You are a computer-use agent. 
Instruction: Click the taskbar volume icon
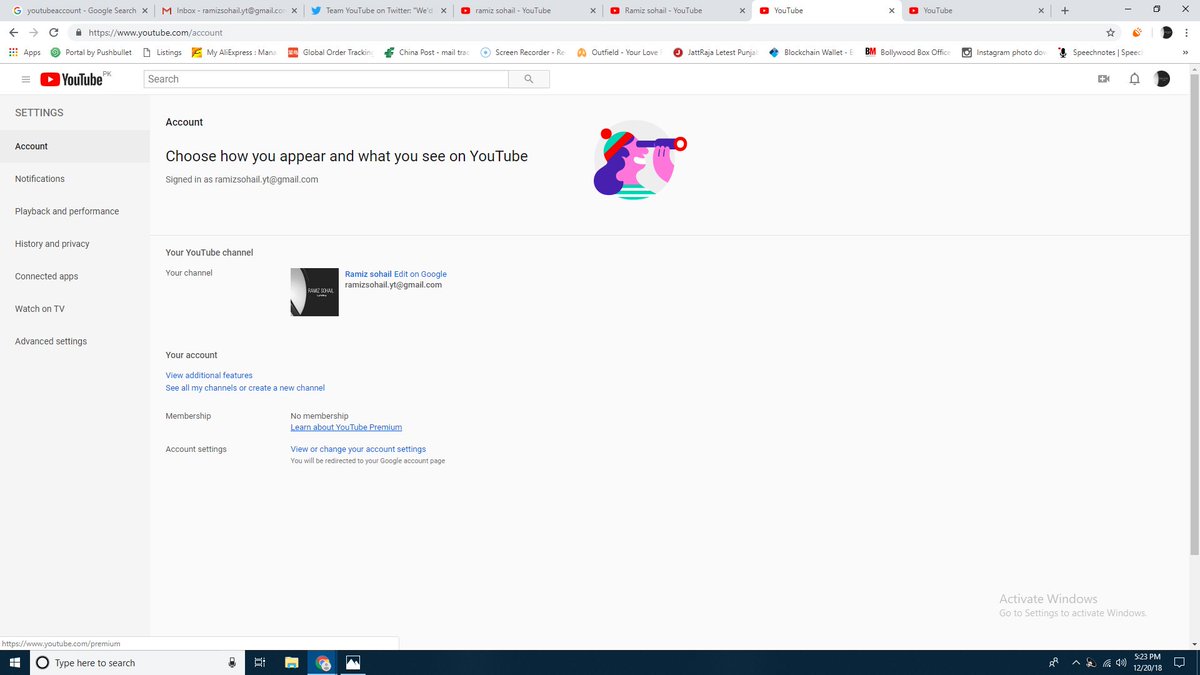[x=1121, y=662]
